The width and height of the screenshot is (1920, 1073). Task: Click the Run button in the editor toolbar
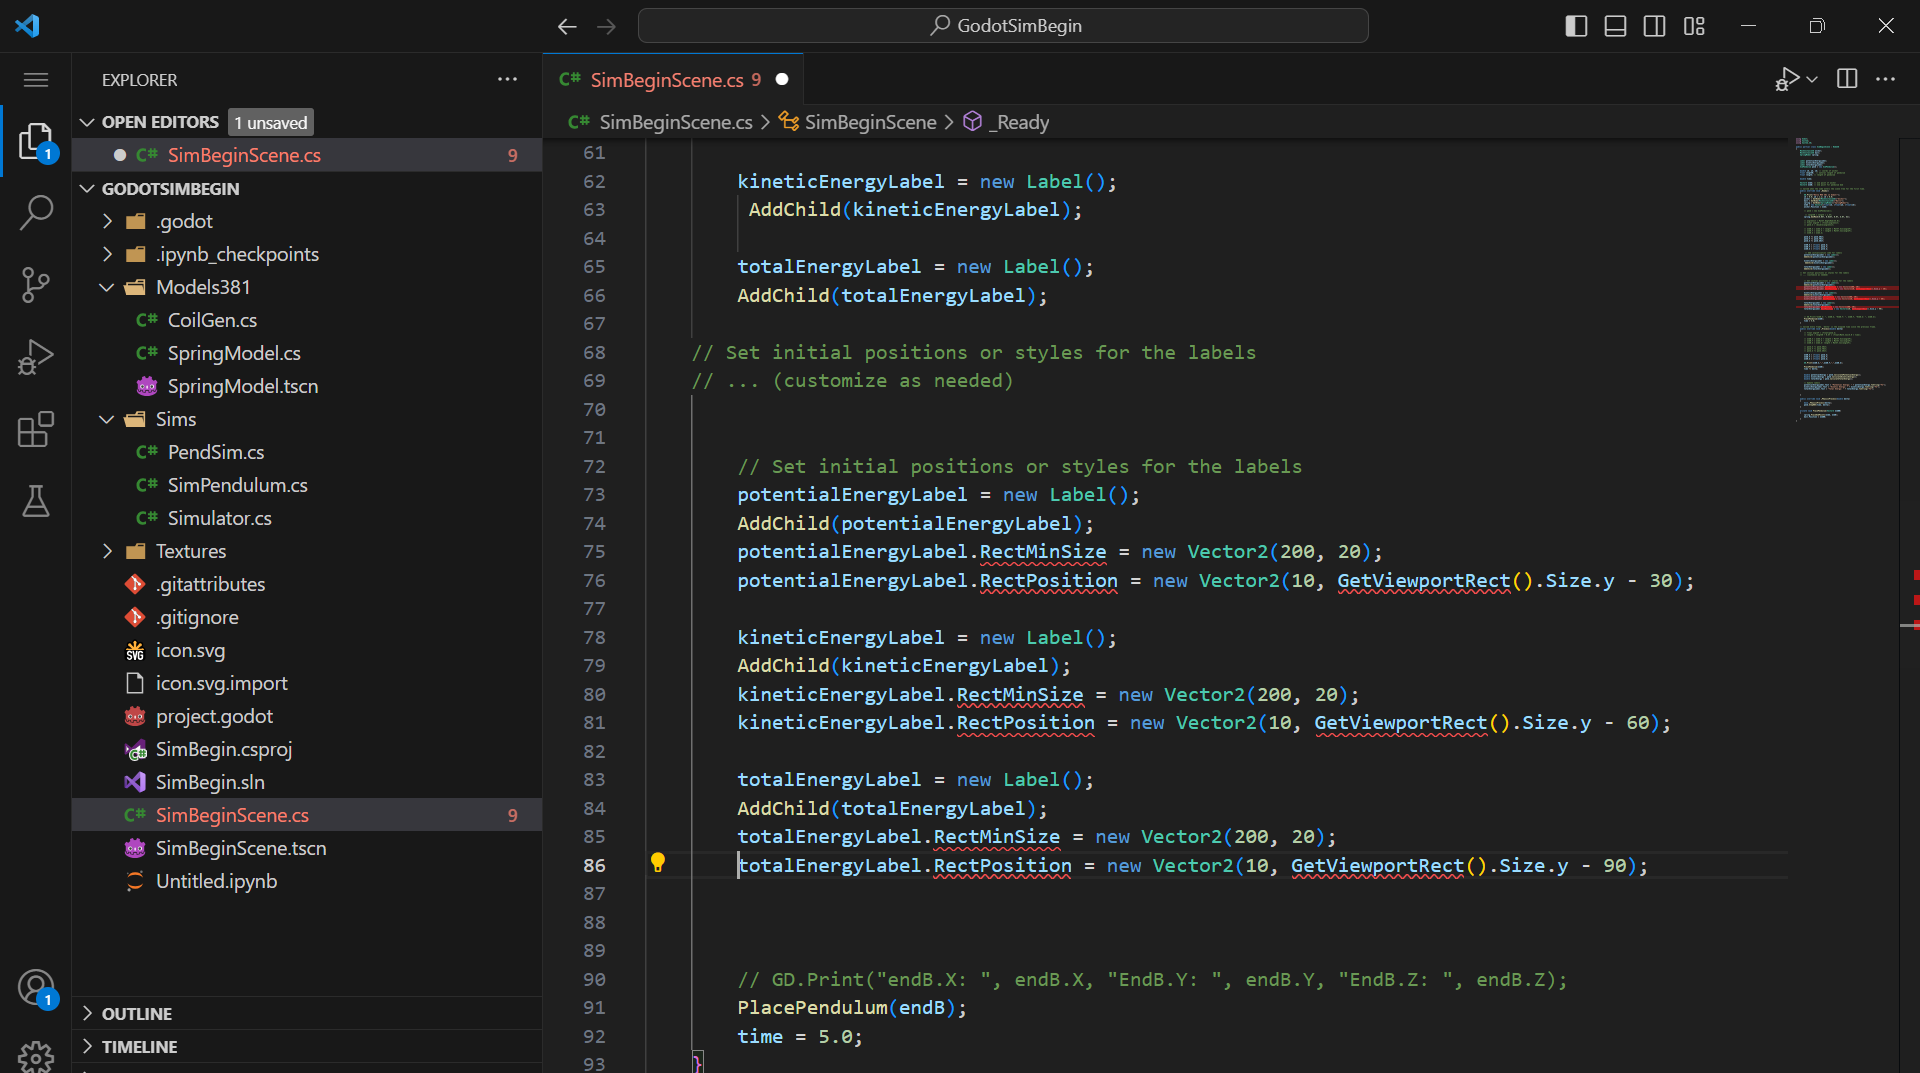(x=1789, y=79)
